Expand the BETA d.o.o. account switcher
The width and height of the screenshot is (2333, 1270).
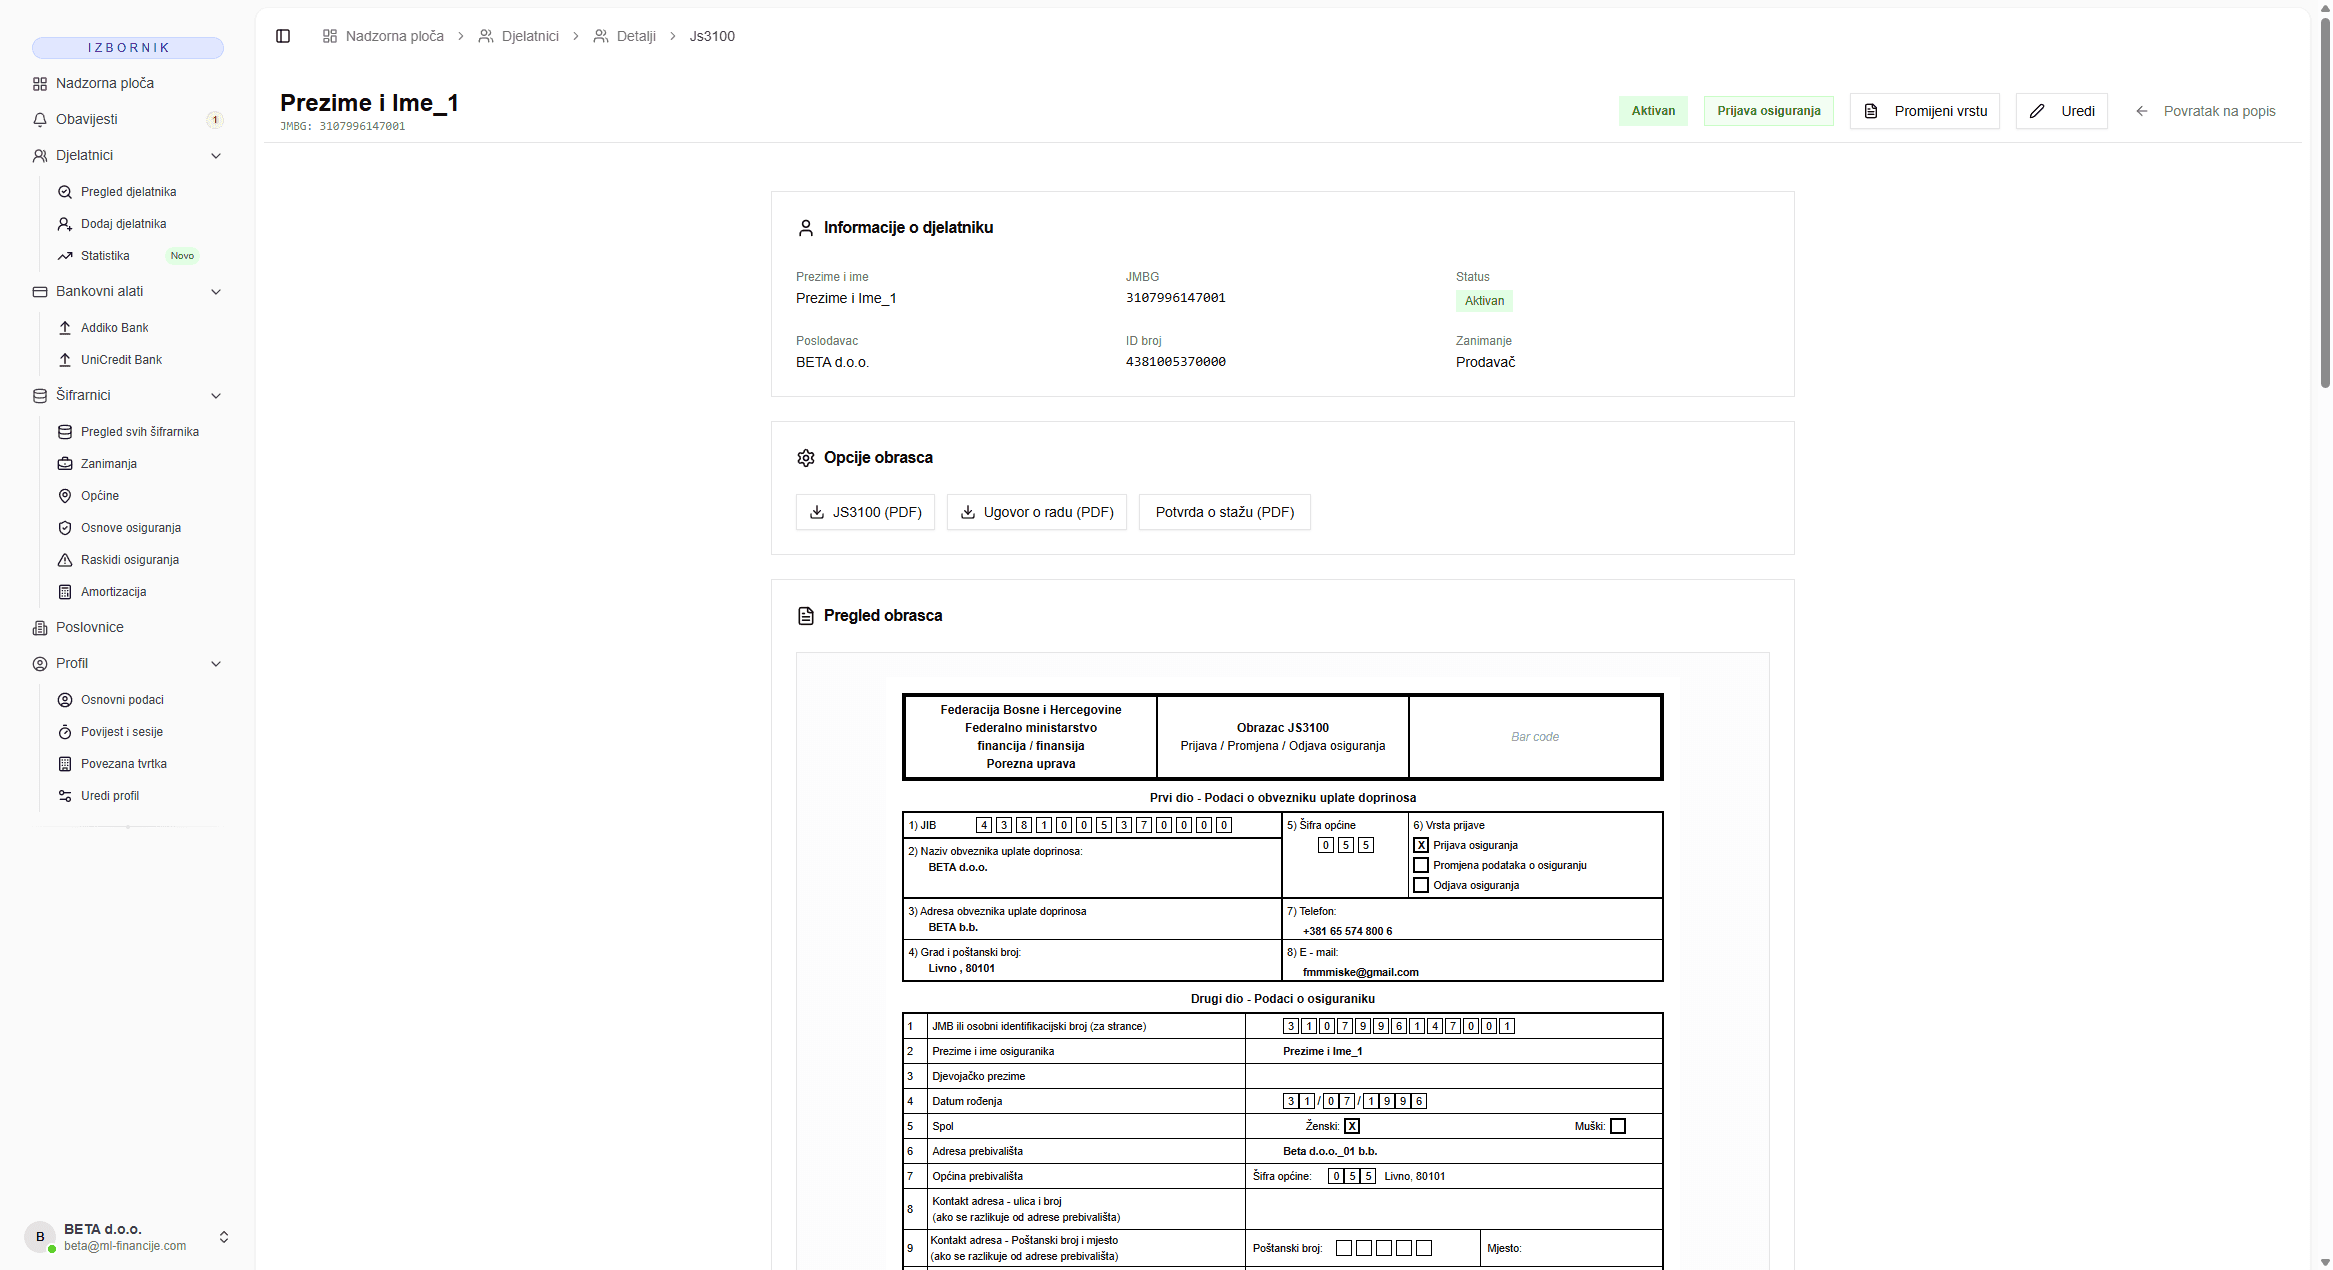pyautogui.click(x=226, y=1237)
